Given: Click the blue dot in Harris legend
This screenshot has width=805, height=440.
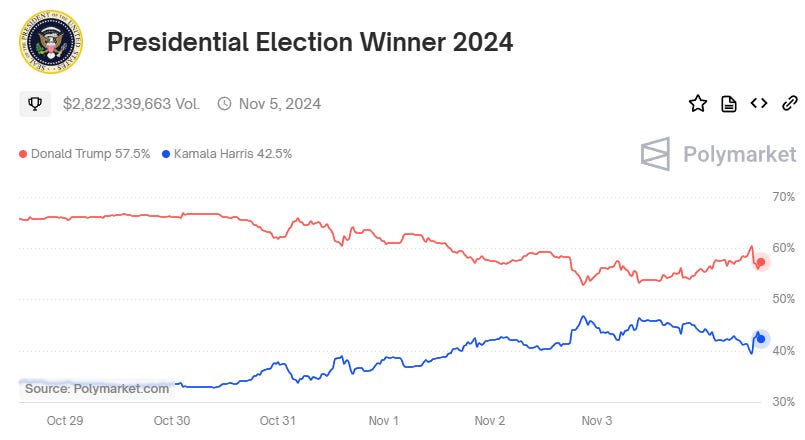Looking at the screenshot, I should tap(165, 154).
